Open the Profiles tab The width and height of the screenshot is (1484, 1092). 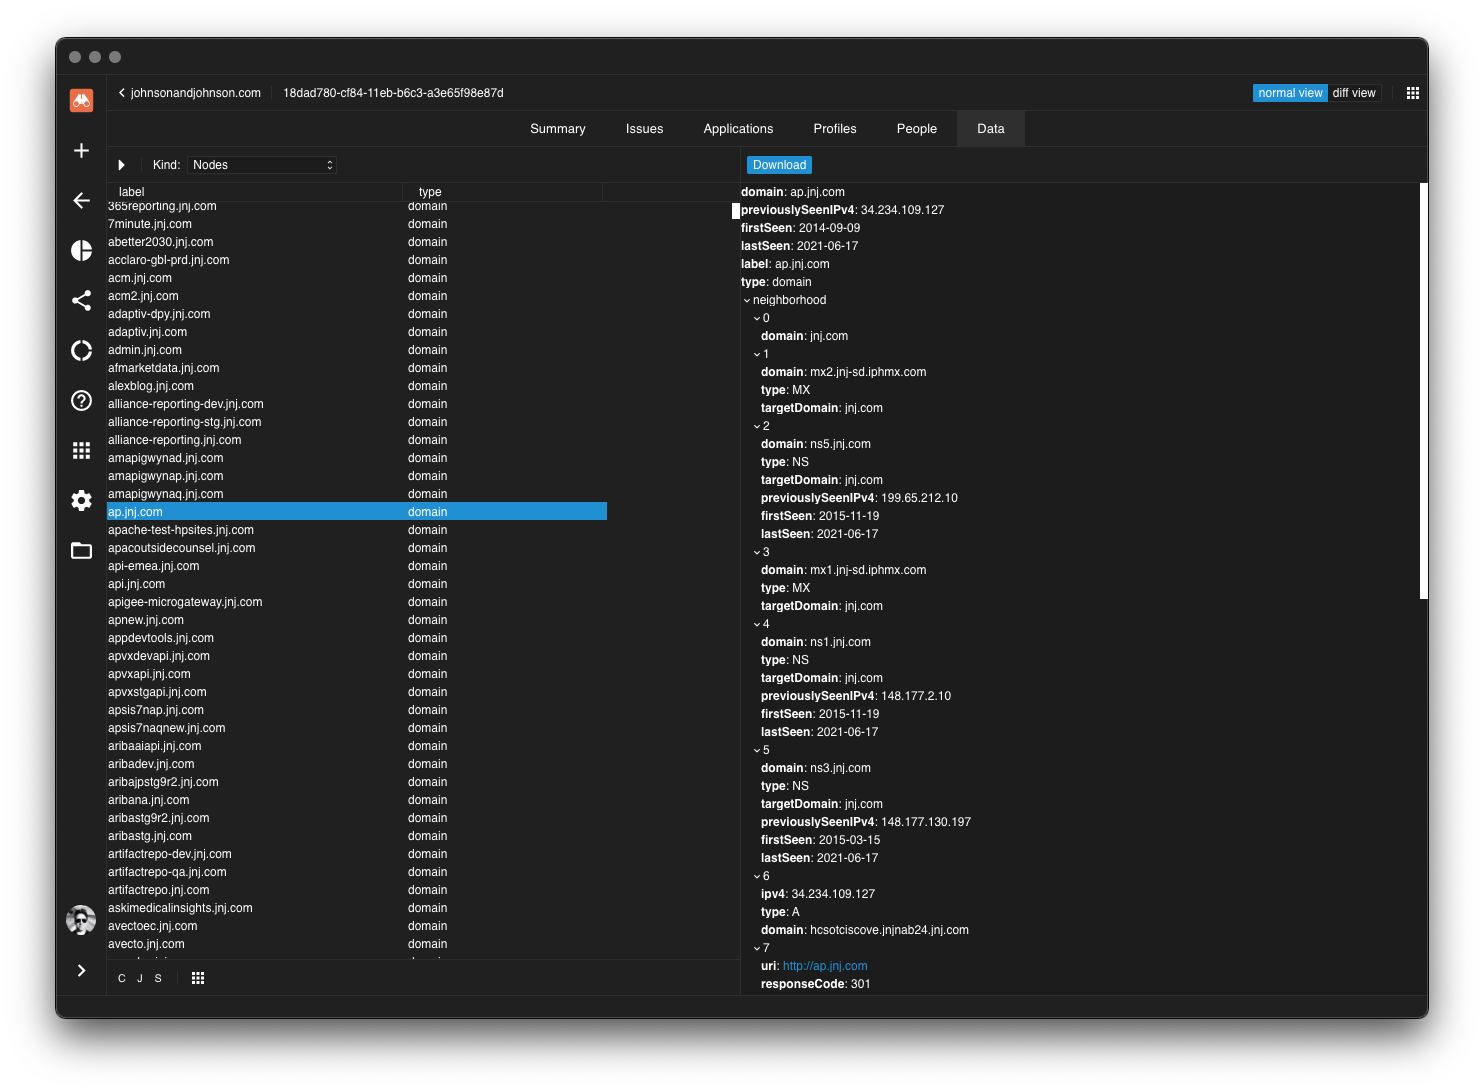point(835,129)
